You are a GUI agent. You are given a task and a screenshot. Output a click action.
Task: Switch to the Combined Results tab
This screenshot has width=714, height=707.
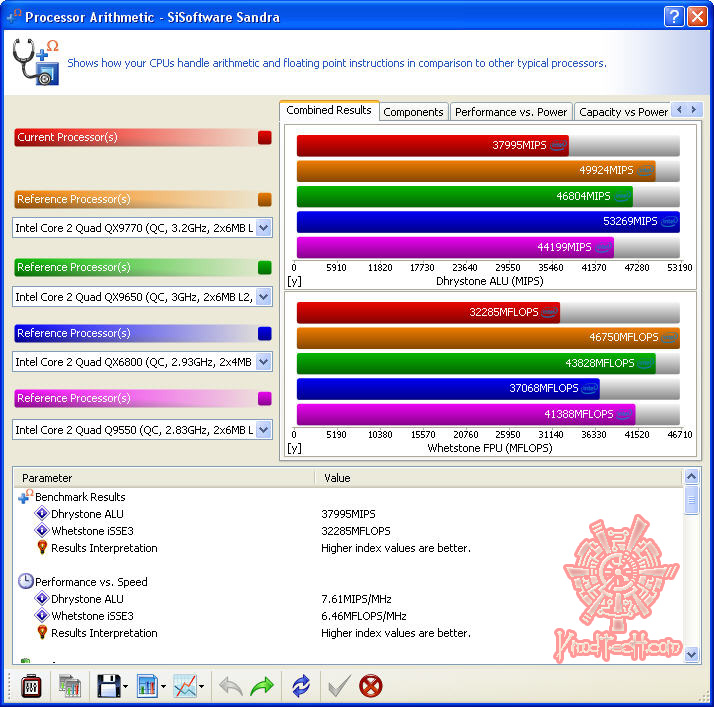pos(329,110)
